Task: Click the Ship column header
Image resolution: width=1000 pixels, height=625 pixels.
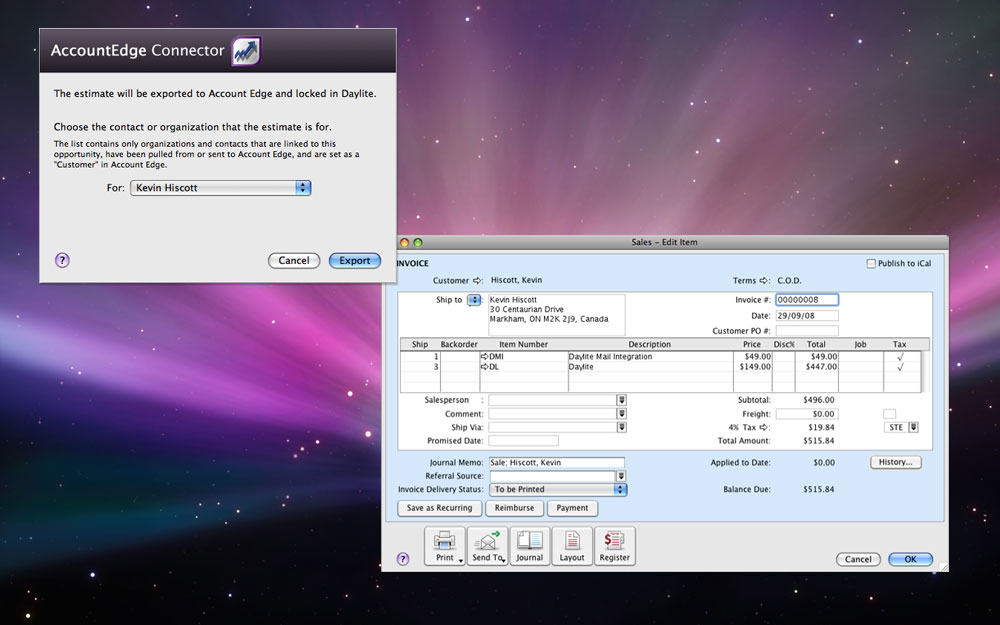Action: click(420, 344)
